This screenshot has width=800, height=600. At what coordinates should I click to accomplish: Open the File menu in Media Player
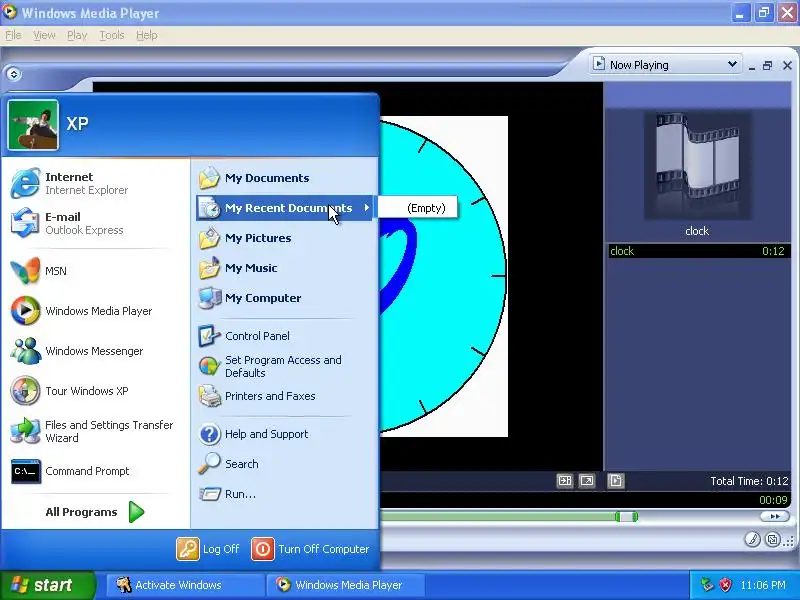point(13,35)
